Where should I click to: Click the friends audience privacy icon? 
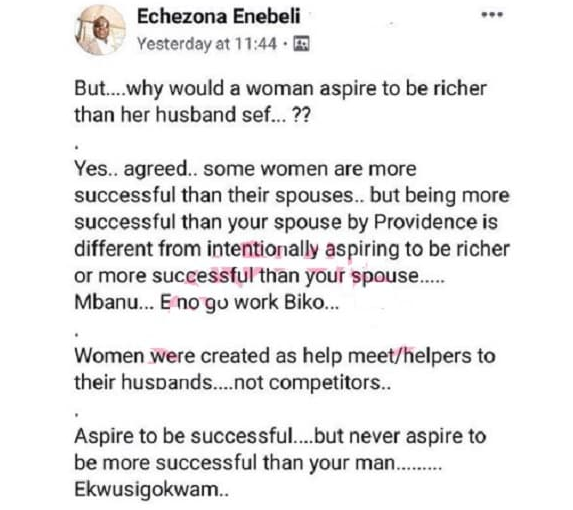pyautogui.click(x=301, y=44)
